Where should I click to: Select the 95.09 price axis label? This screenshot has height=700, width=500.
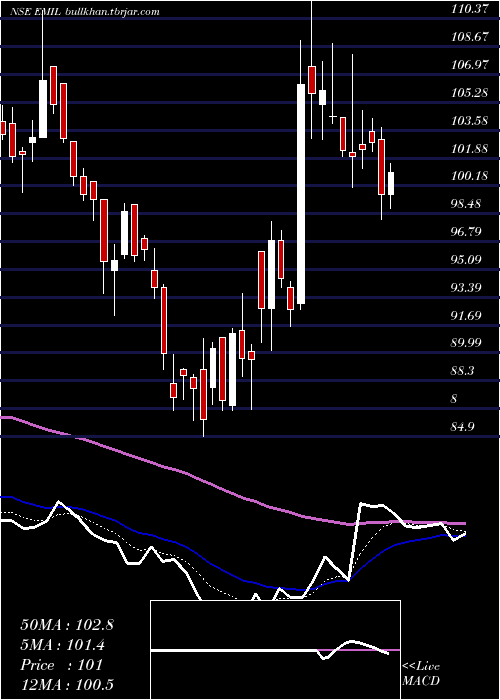[x=466, y=259]
